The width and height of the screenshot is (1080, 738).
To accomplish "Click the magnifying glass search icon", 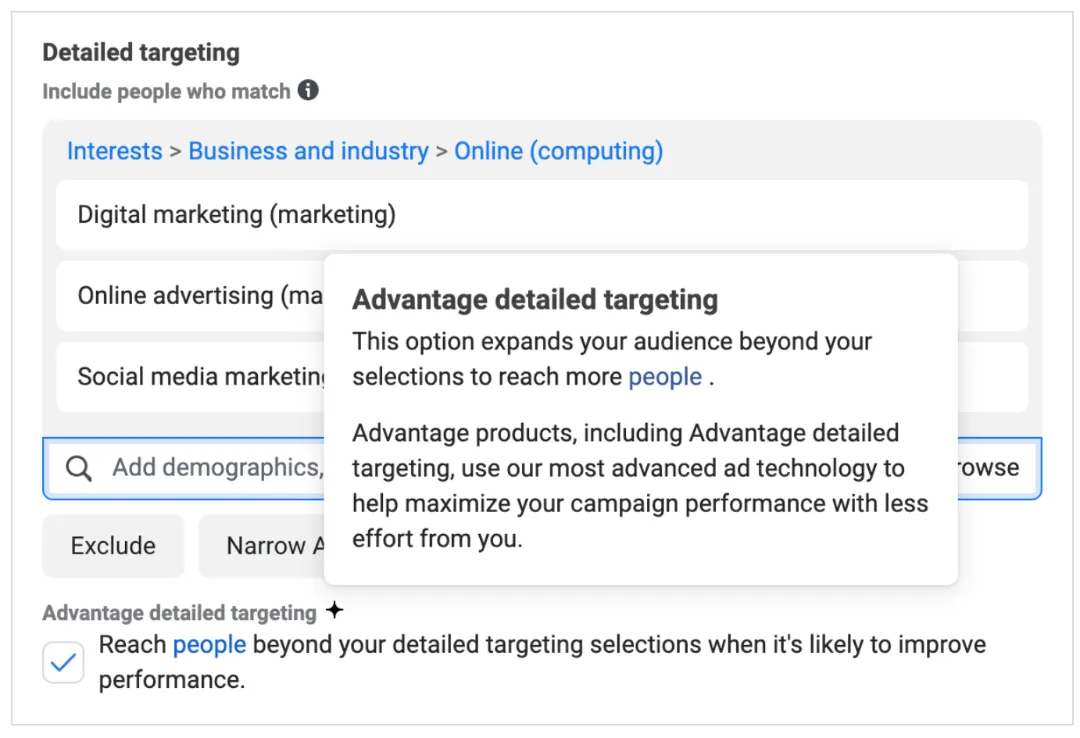I will click(79, 468).
